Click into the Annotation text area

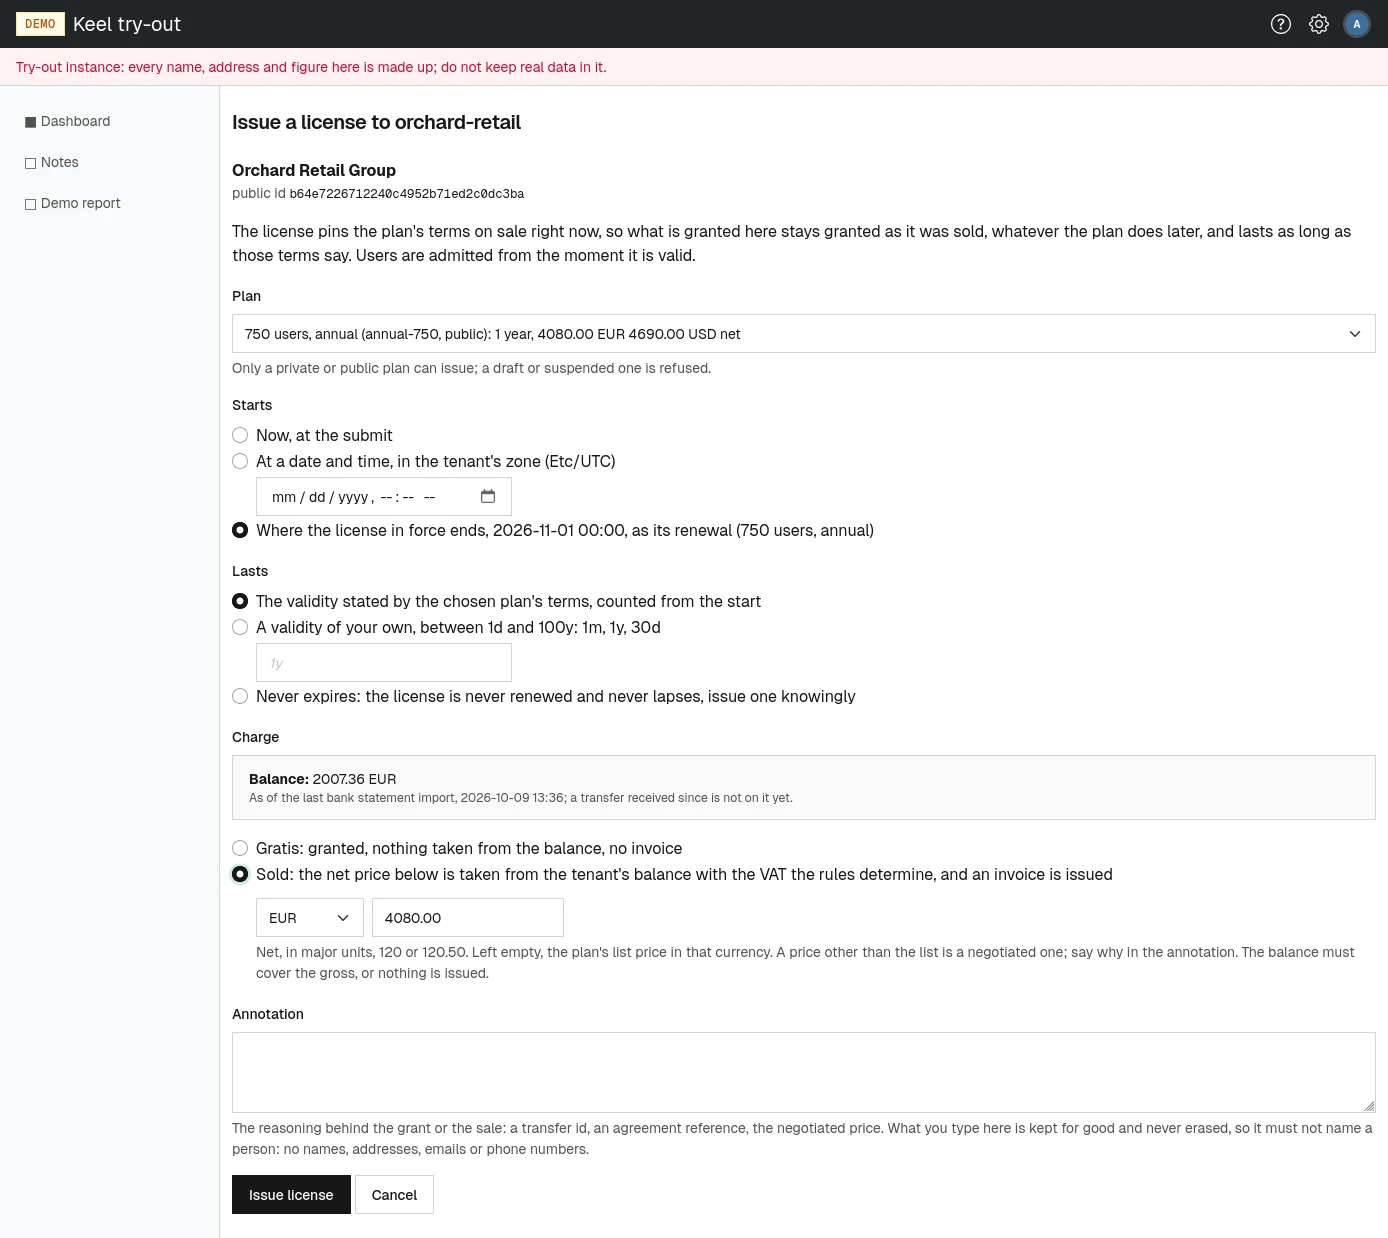click(803, 1072)
